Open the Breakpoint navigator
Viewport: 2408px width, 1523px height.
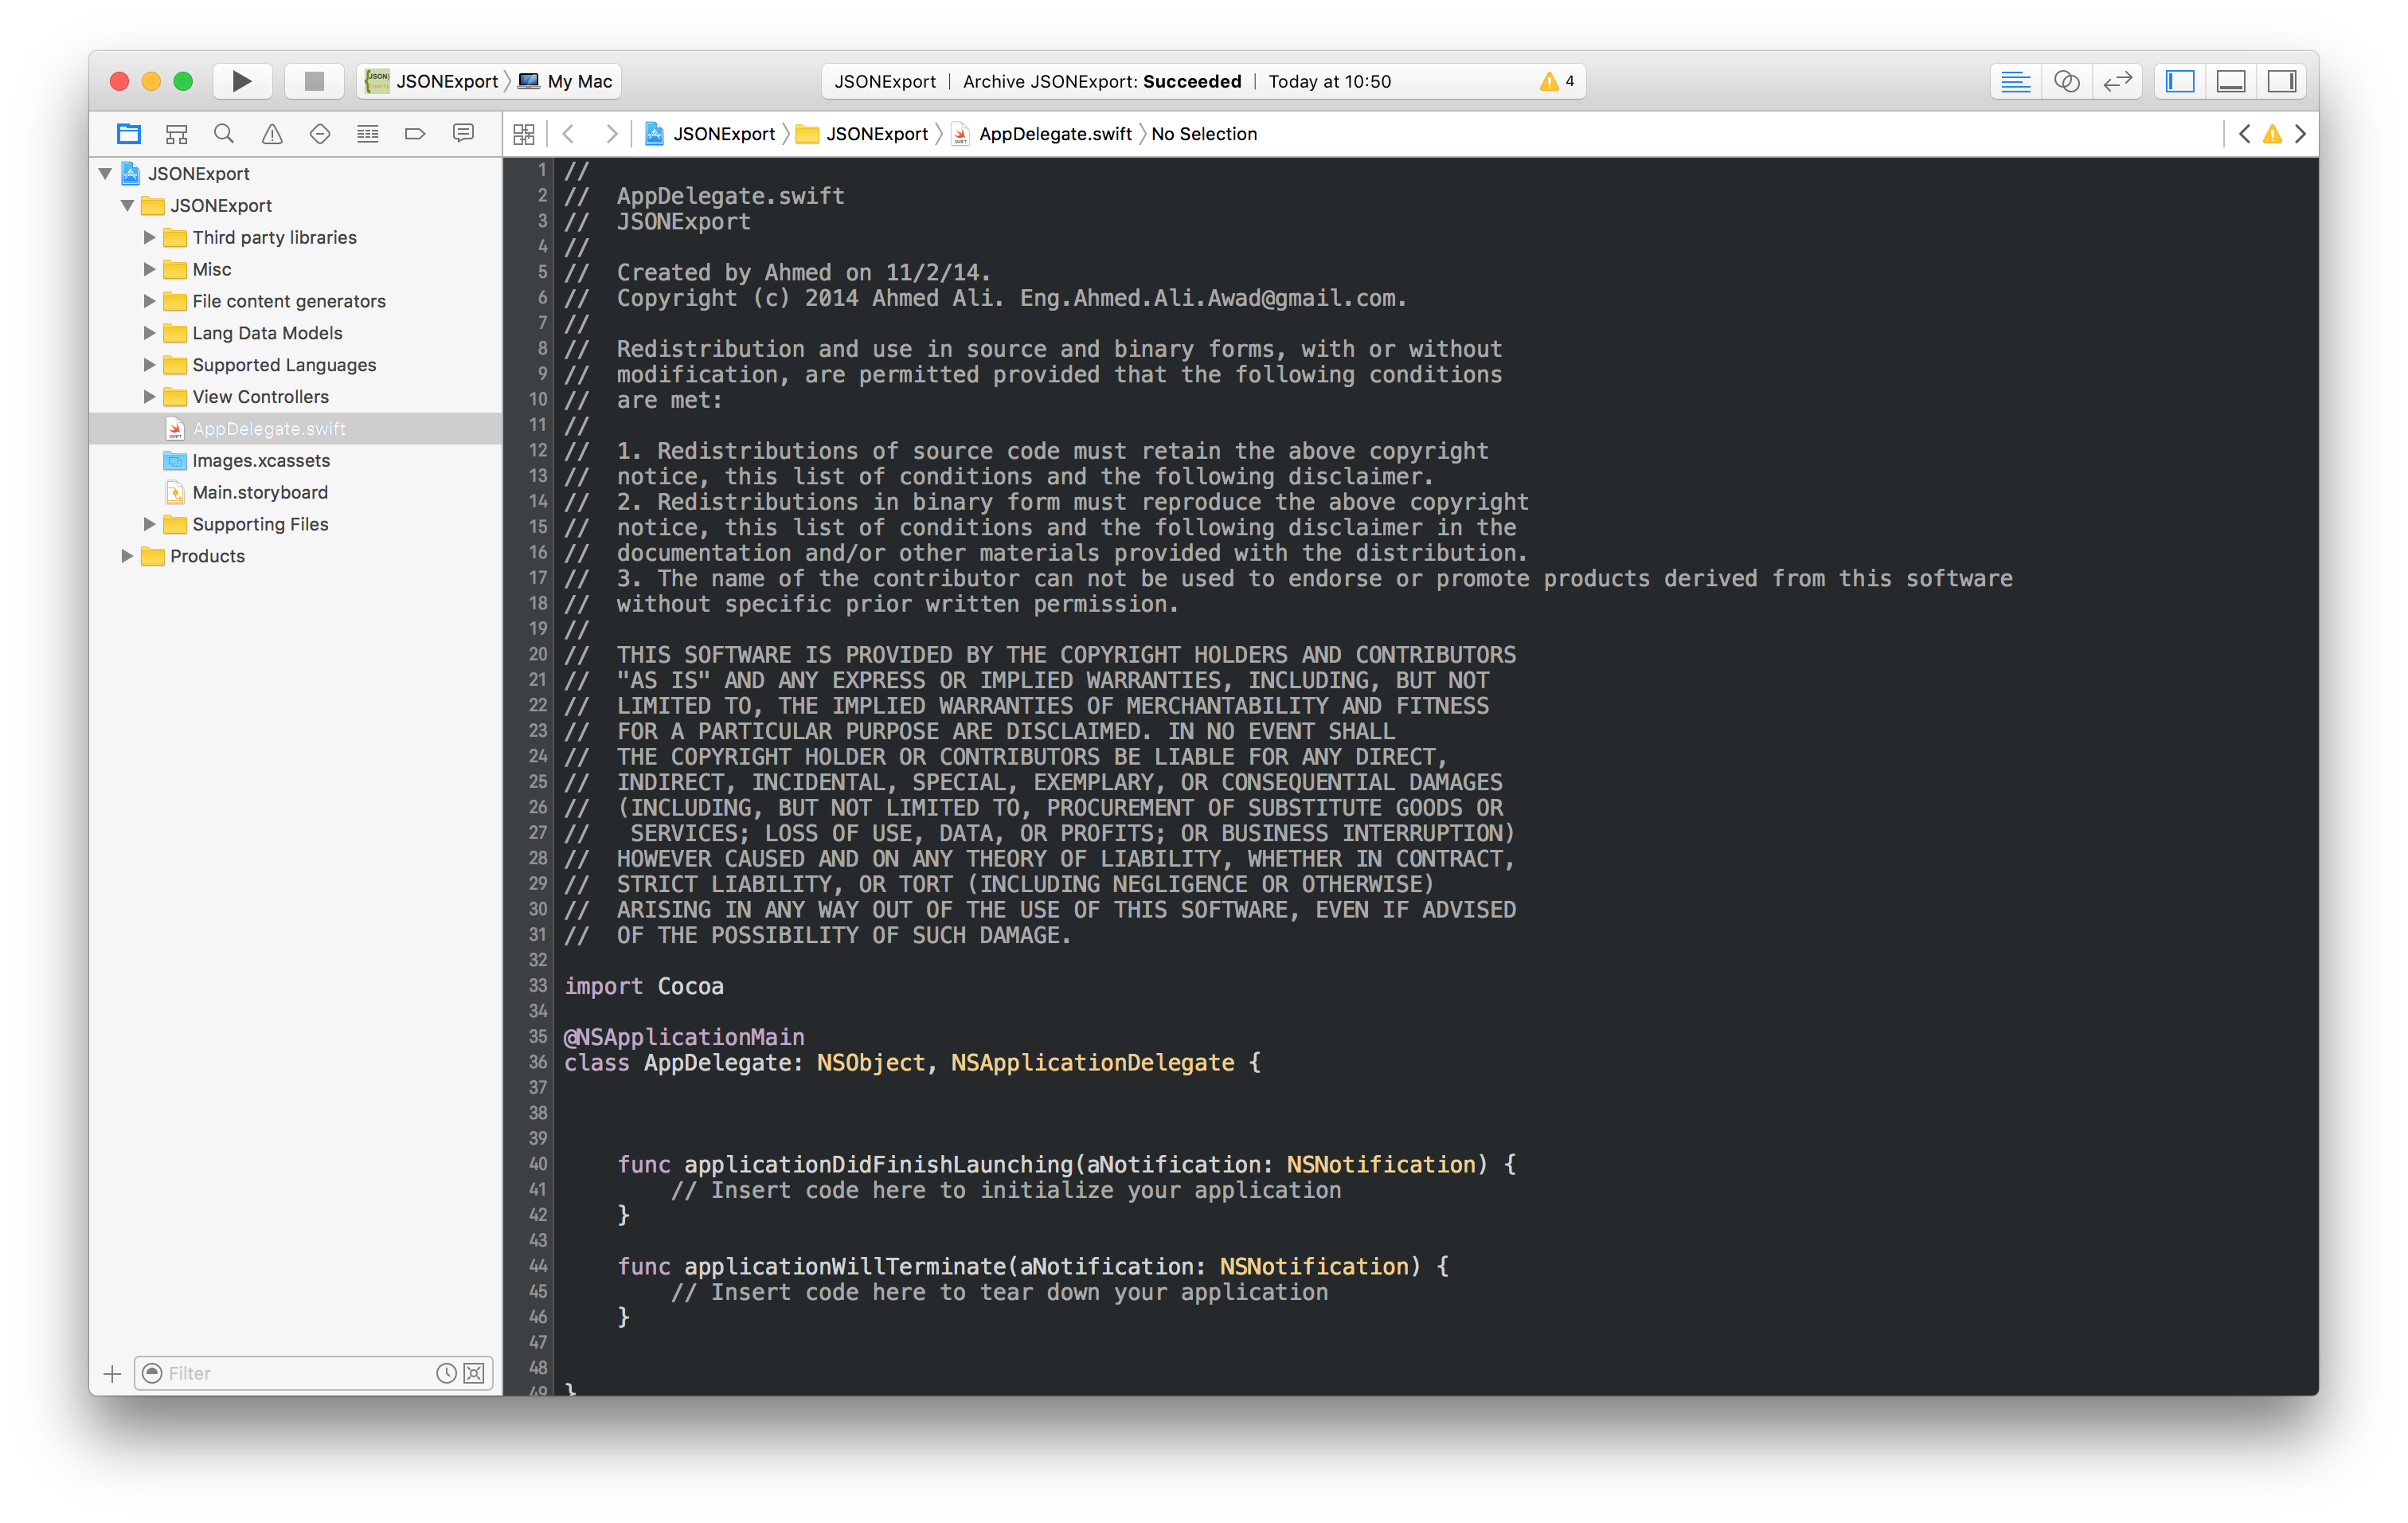tap(416, 133)
